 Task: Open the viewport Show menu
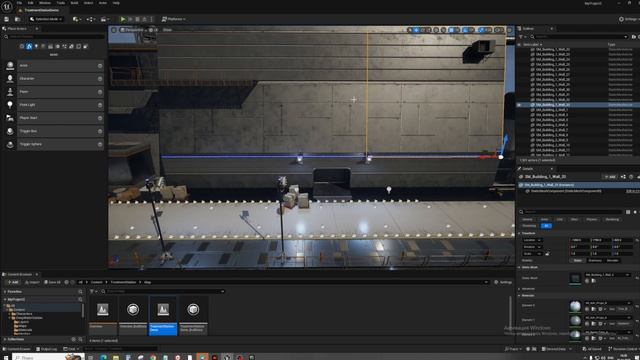click(x=167, y=30)
